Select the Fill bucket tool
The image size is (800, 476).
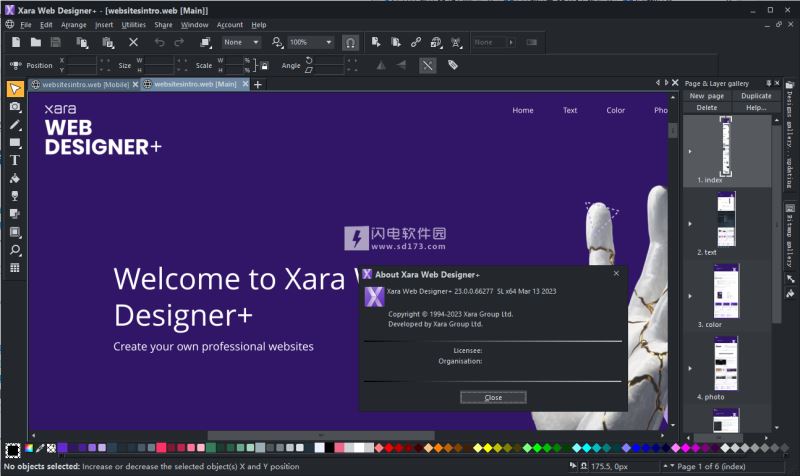(15, 178)
